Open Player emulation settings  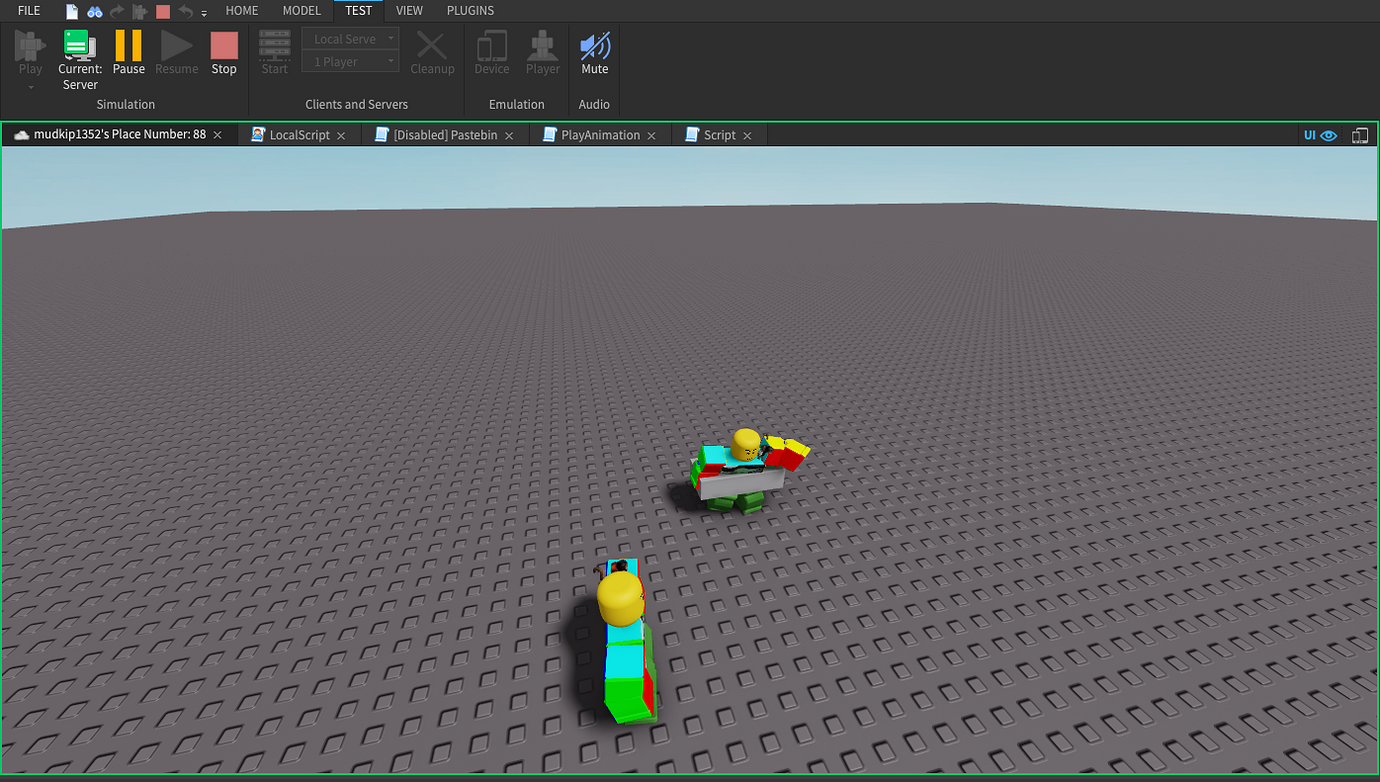[542, 52]
